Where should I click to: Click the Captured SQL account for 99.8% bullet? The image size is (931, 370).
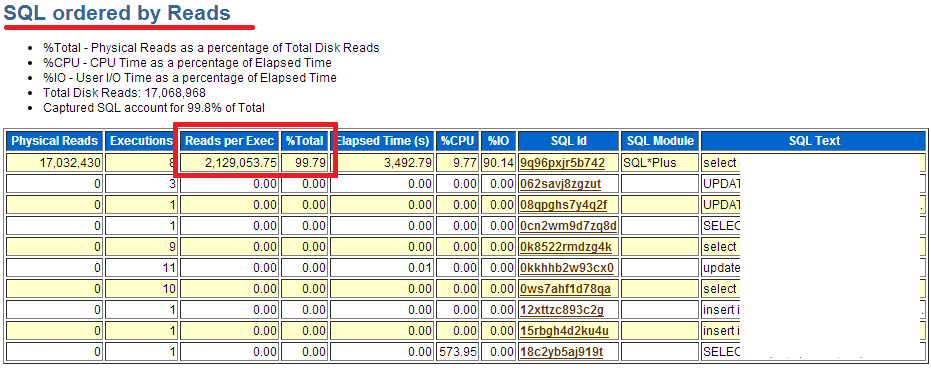pos(154,108)
